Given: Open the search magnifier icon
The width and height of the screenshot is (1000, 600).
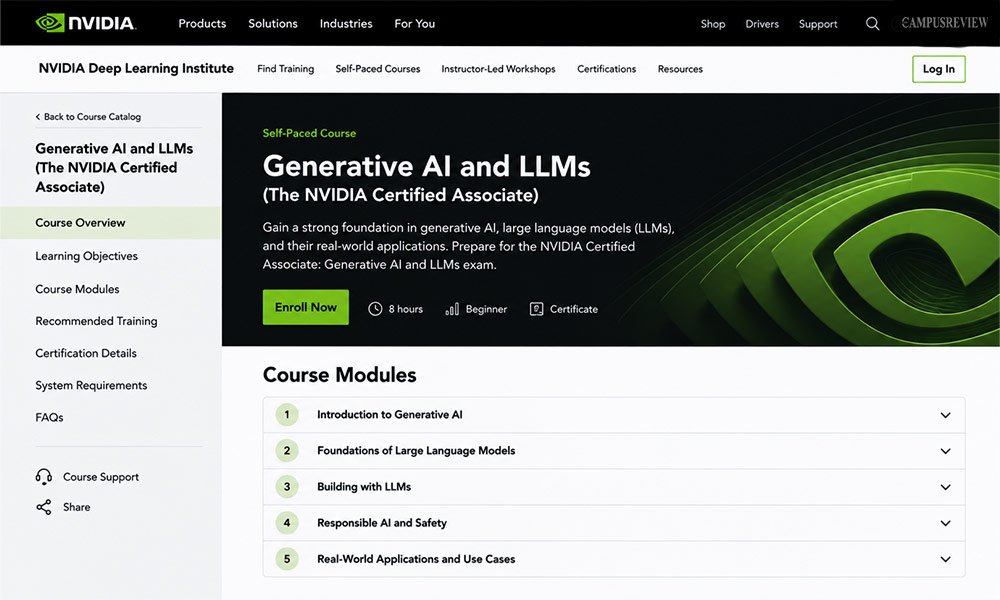Looking at the screenshot, I should (872, 24).
